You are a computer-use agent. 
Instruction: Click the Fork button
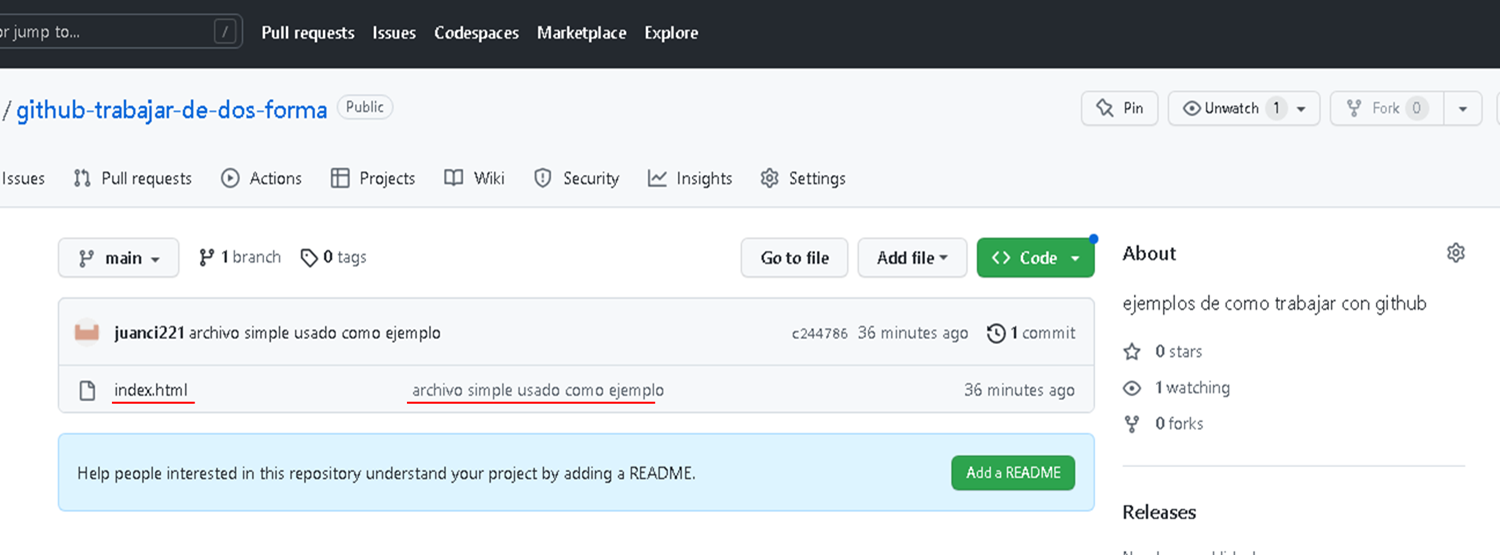tap(1386, 108)
